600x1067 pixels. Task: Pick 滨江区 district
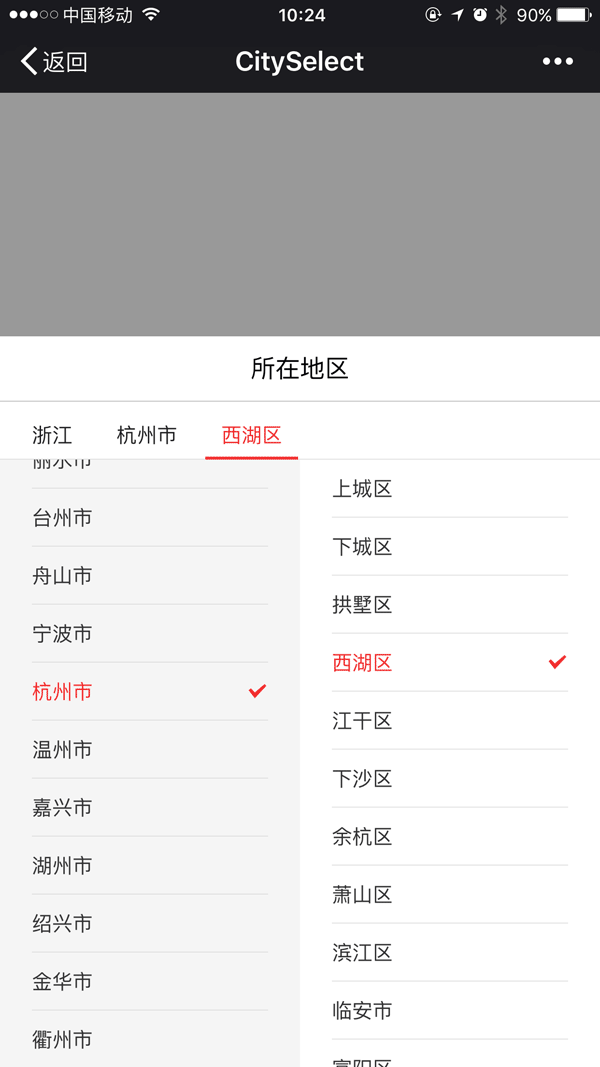point(450,952)
